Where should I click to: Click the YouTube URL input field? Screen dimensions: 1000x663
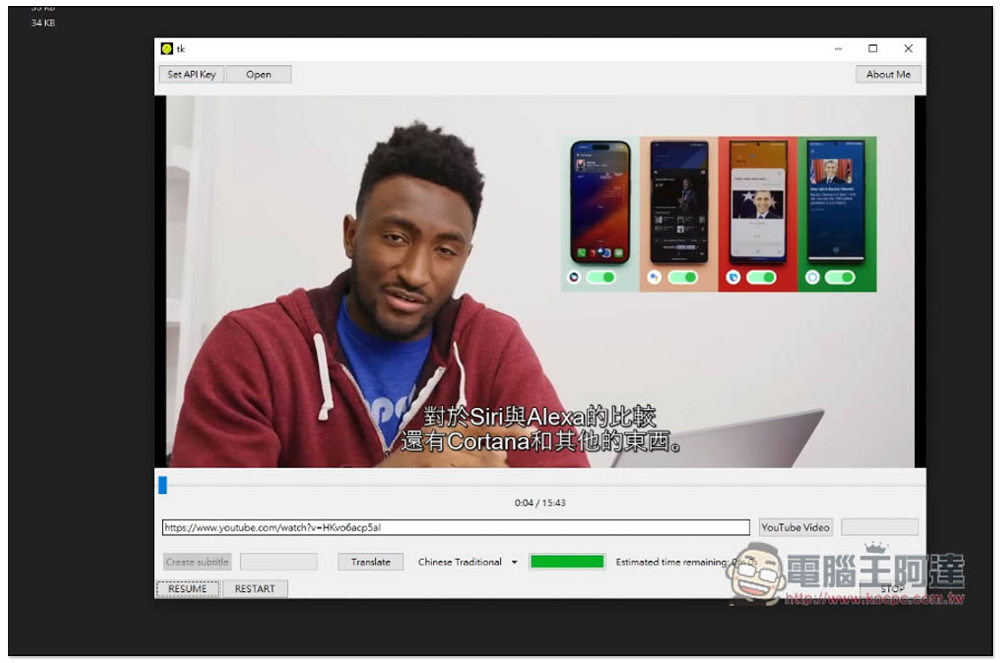tap(455, 527)
